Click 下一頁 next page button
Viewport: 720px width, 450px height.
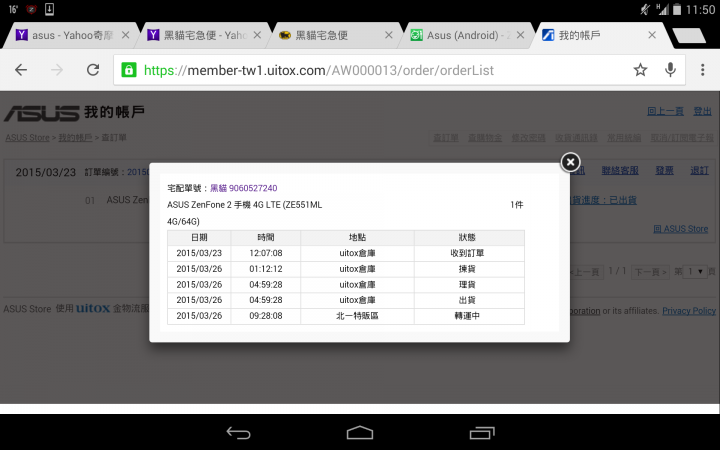(650, 272)
